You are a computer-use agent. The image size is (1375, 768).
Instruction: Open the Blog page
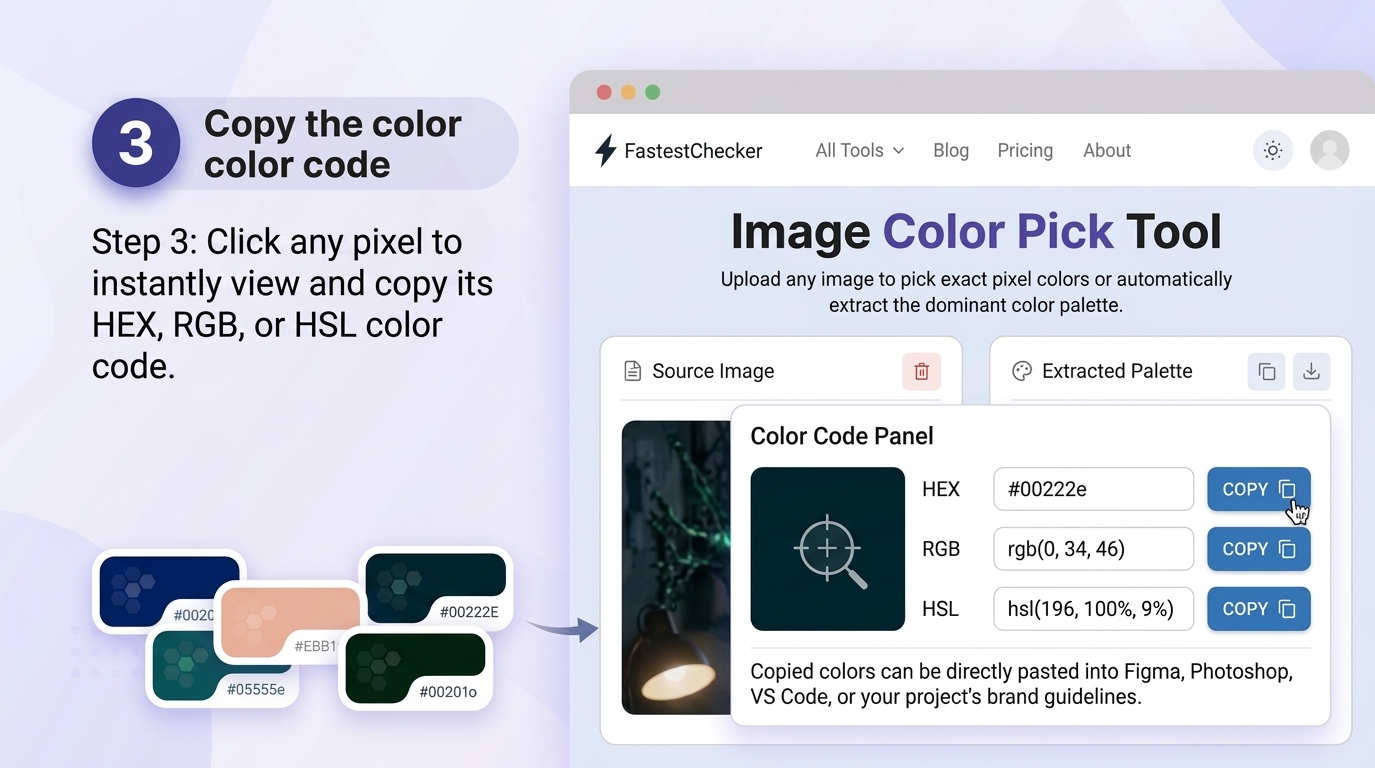pos(951,150)
